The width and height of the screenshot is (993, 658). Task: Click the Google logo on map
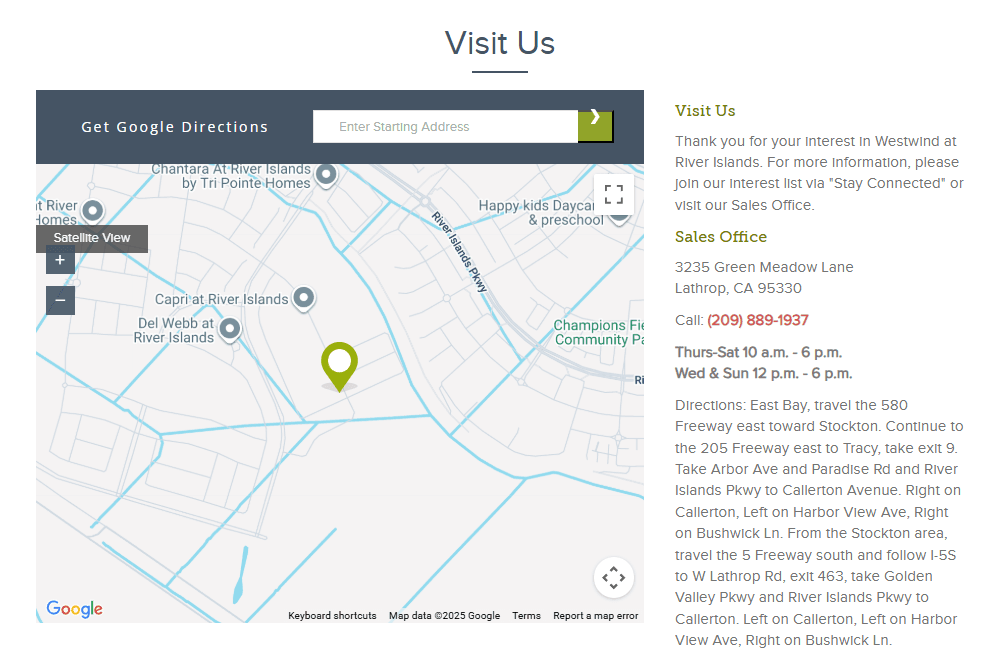pyautogui.click(x=75, y=609)
